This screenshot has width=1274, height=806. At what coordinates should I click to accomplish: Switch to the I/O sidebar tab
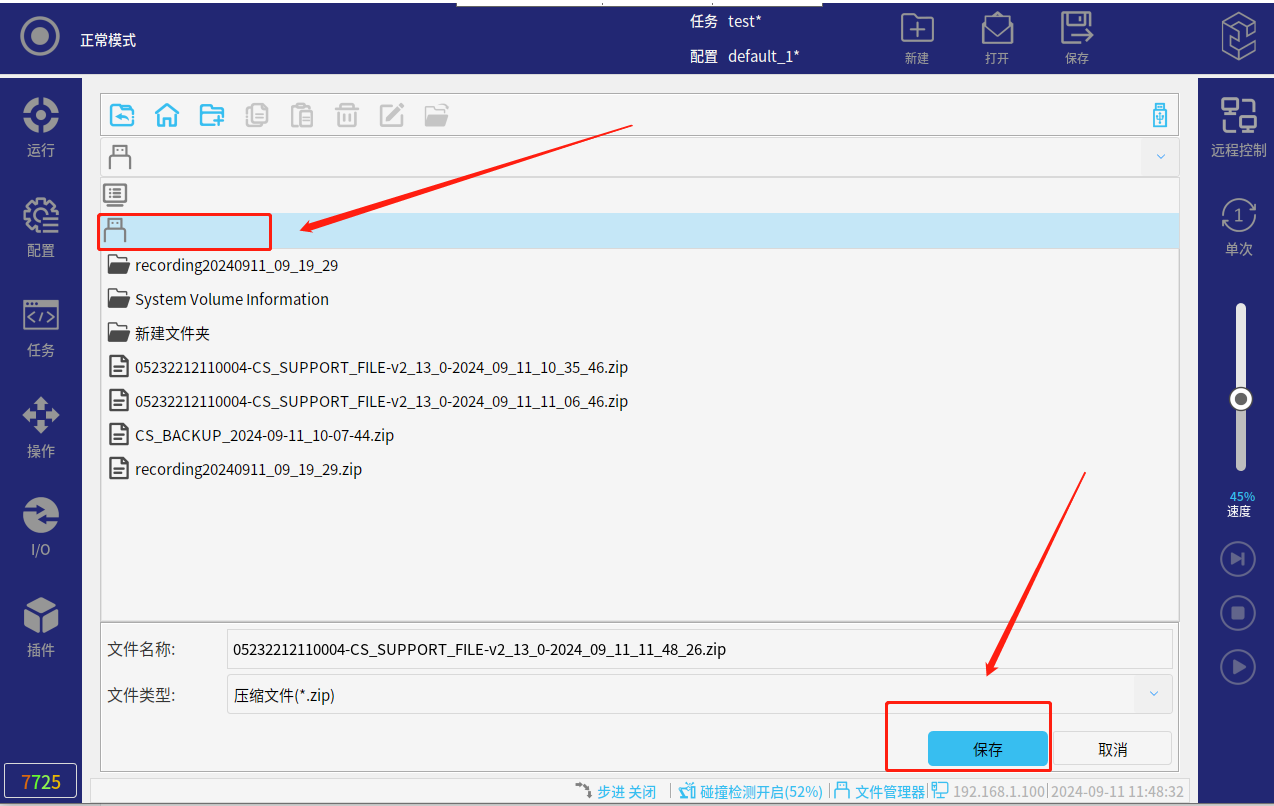(x=41, y=527)
